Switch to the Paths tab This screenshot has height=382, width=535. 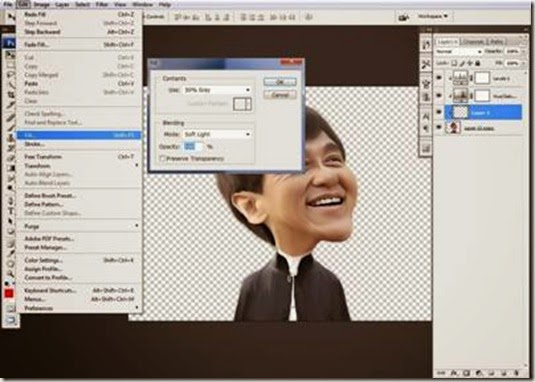[x=497, y=42]
